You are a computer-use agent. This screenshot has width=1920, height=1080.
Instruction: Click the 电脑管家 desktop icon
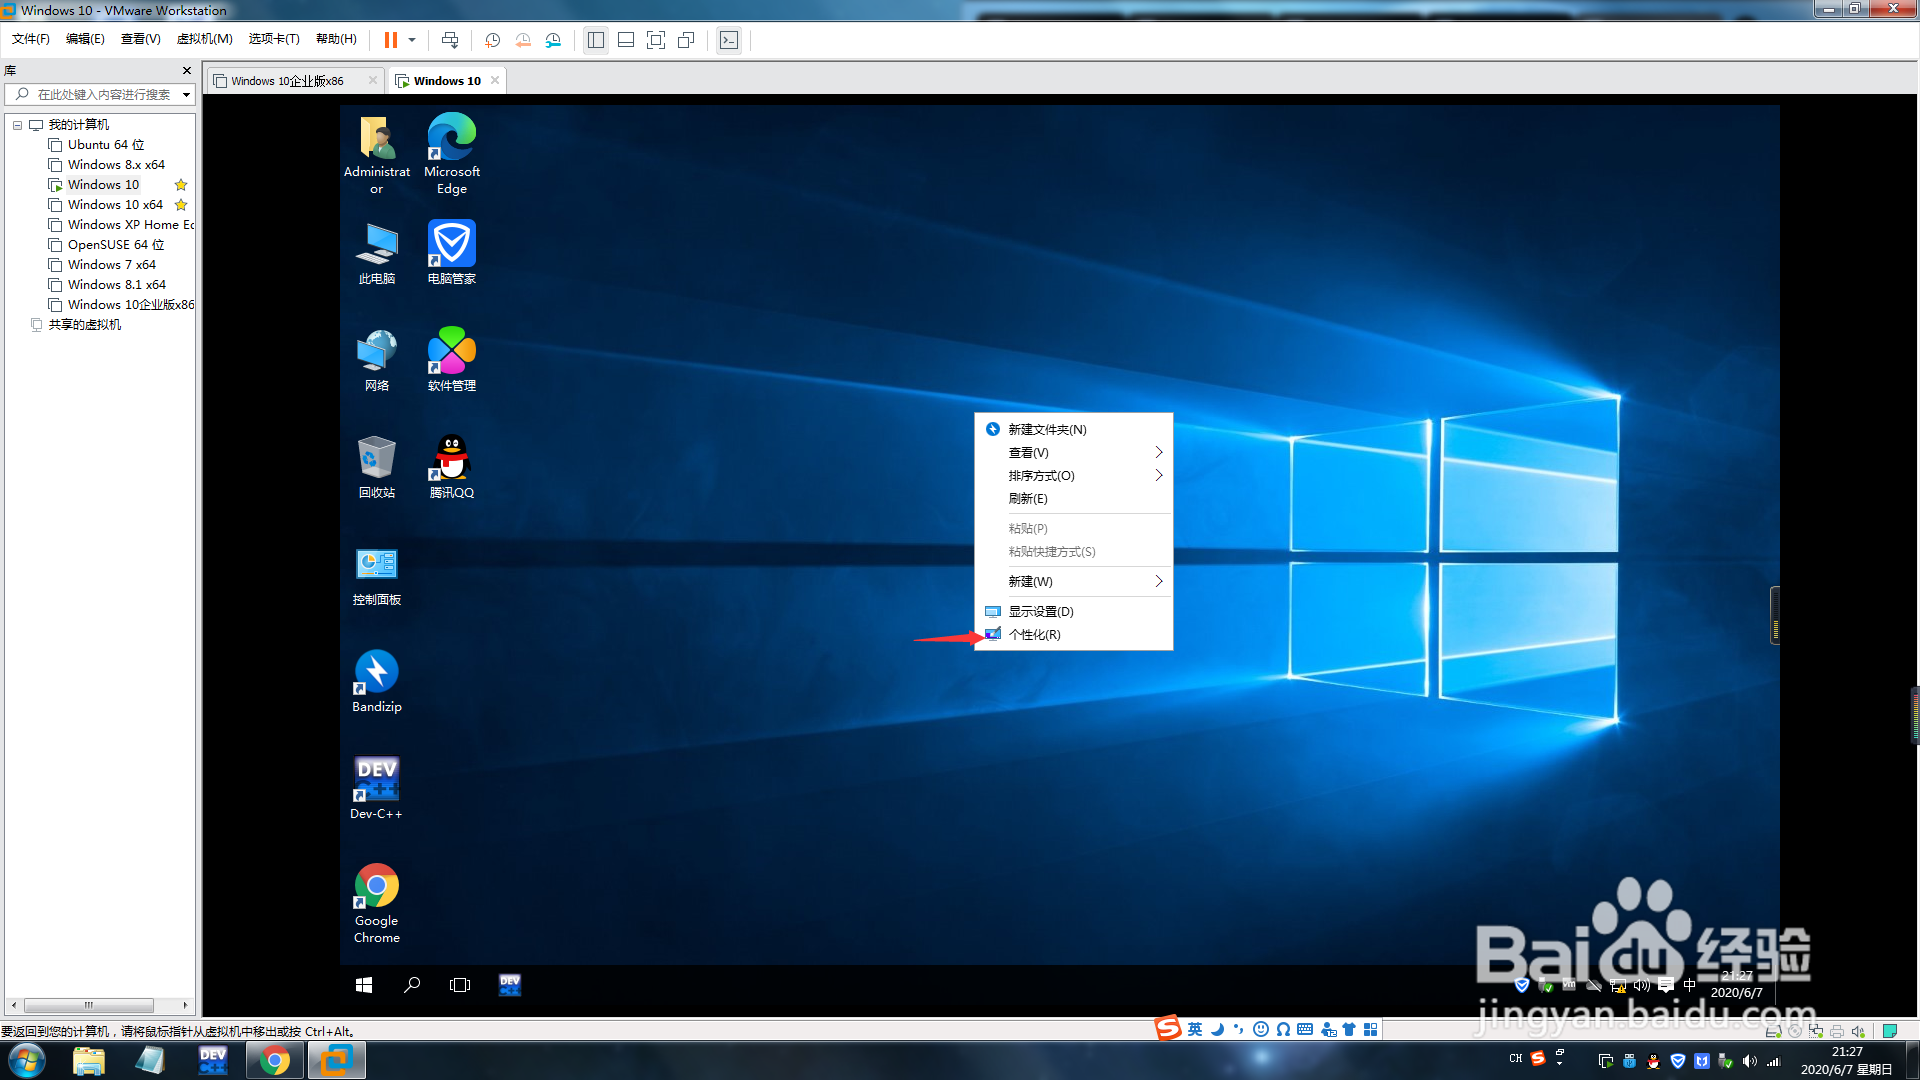(452, 253)
